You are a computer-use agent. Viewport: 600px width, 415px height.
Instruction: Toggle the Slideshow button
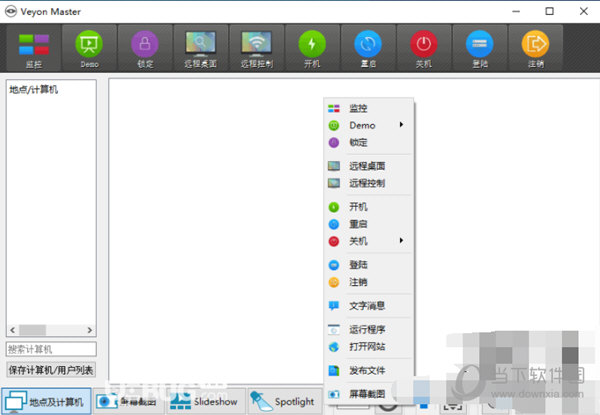pyautogui.click(x=205, y=401)
